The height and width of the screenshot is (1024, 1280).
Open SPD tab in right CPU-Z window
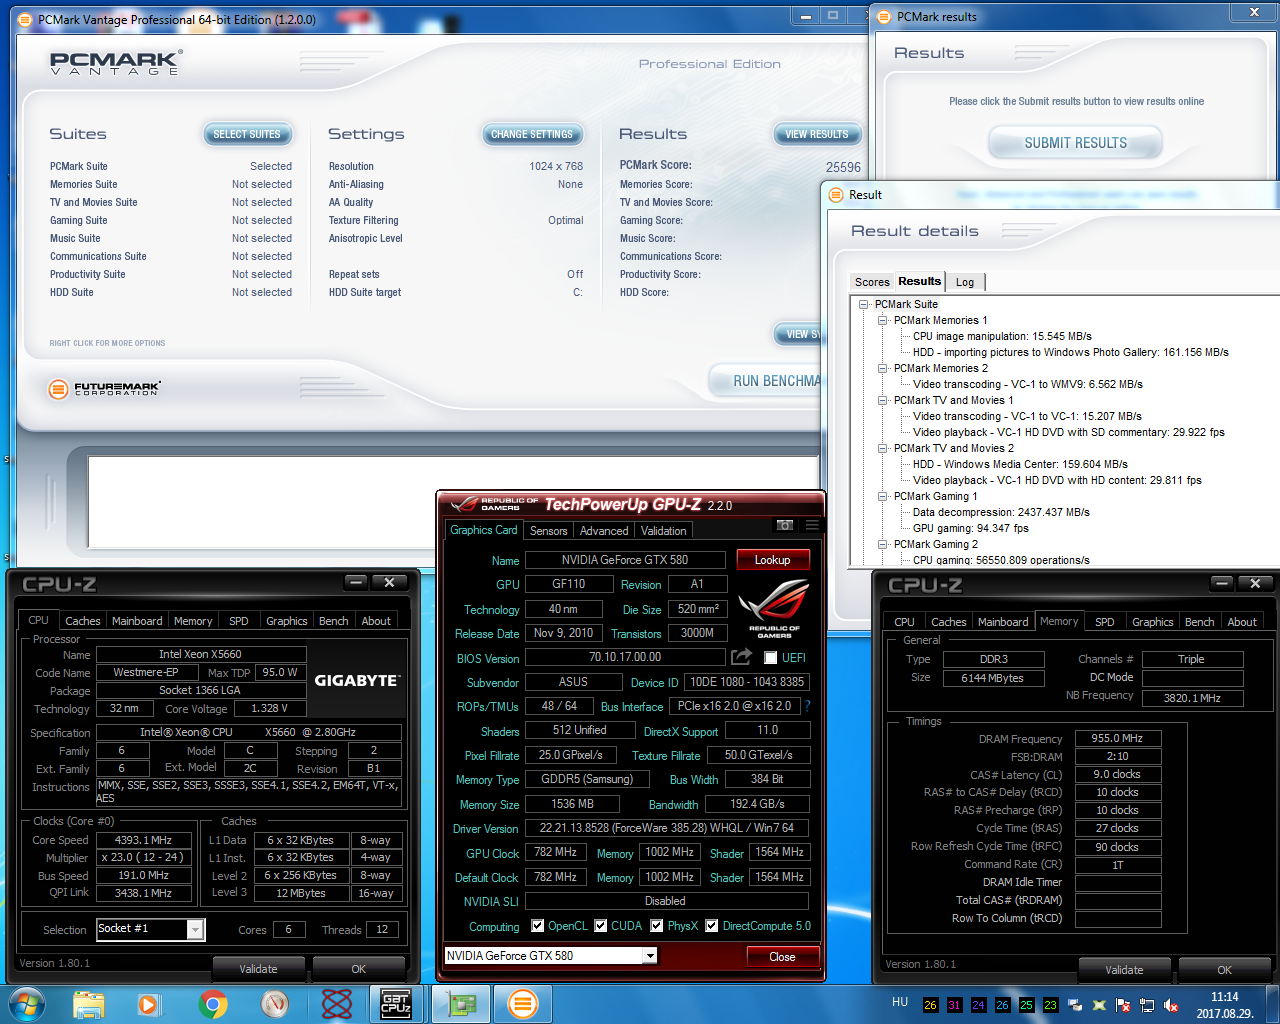tap(1104, 622)
